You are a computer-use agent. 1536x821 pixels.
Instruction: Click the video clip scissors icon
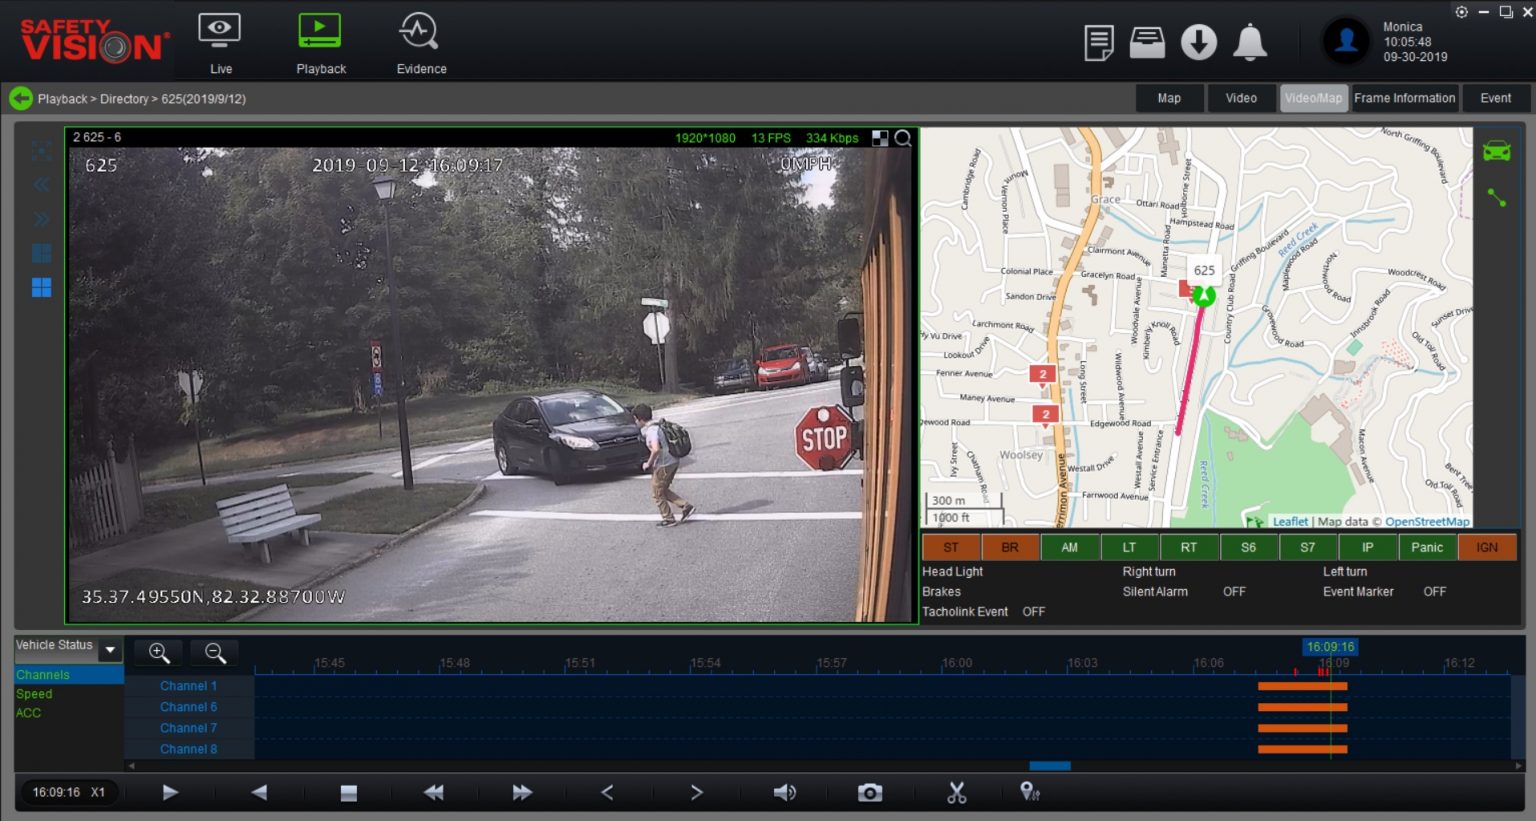(x=956, y=791)
